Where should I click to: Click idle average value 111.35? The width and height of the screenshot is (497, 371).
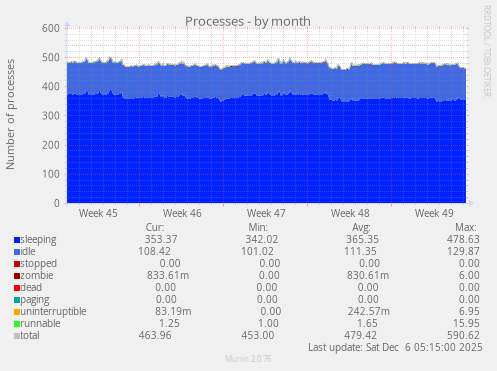tap(360, 251)
